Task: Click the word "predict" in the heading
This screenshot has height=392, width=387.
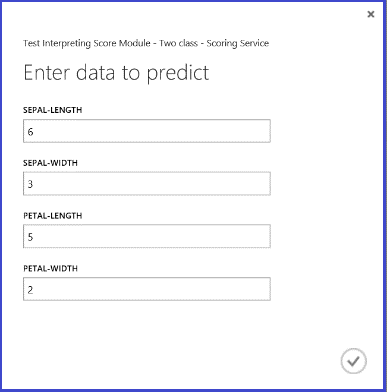Action: pos(178,73)
